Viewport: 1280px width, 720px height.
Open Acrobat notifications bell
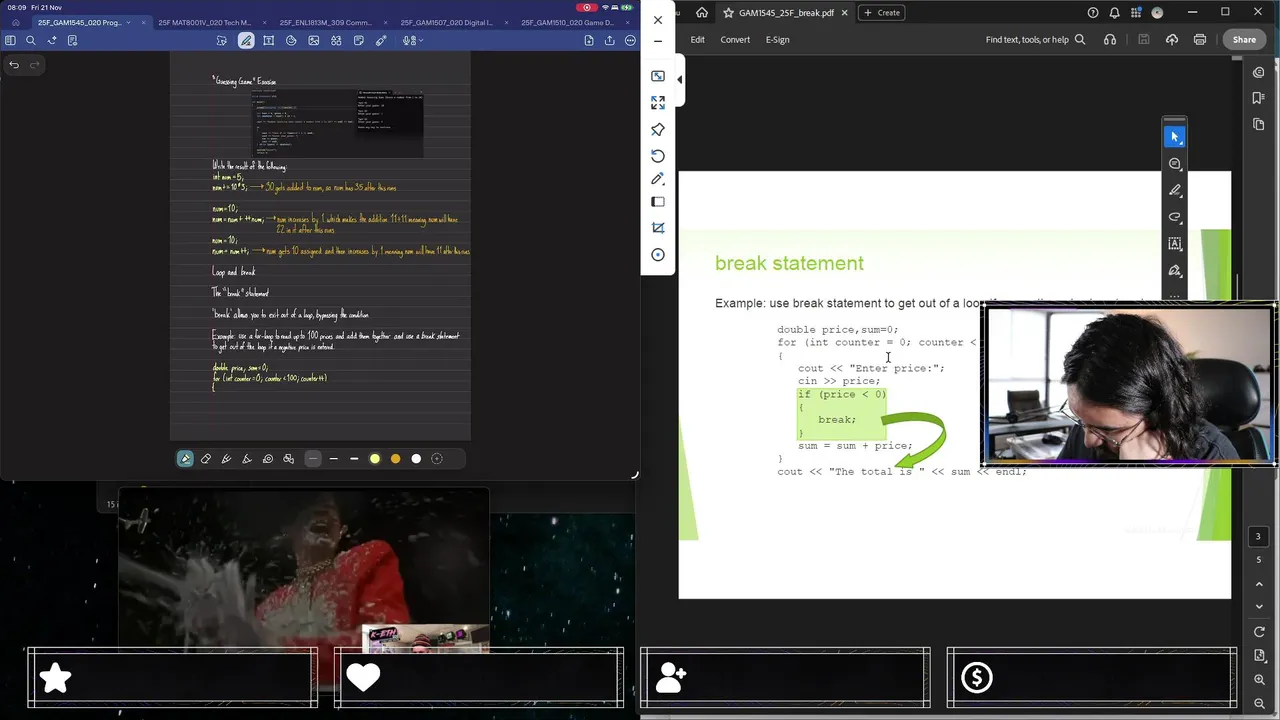tap(1115, 12)
